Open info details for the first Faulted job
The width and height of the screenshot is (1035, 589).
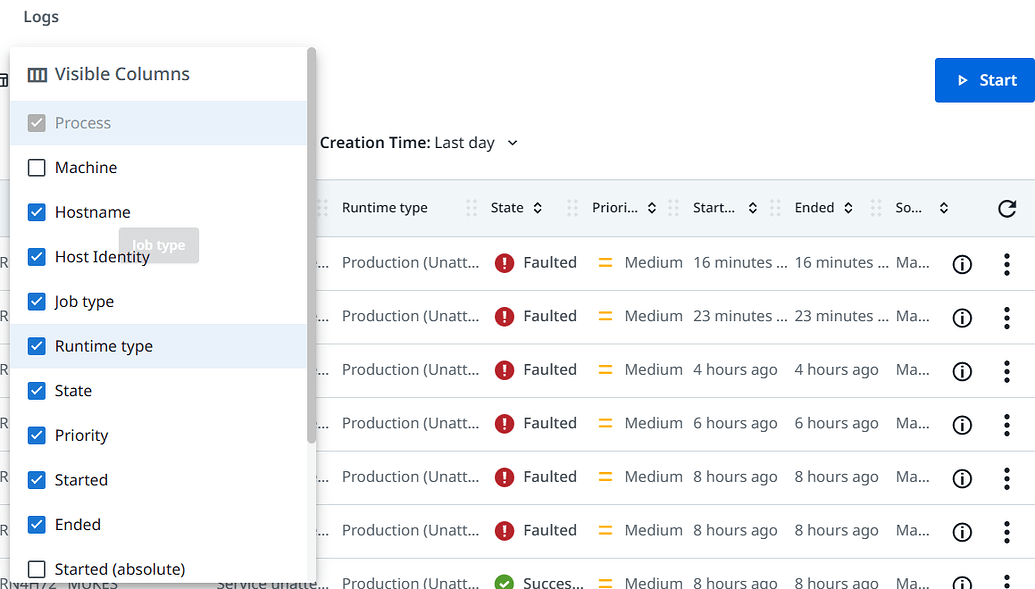(961, 264)
